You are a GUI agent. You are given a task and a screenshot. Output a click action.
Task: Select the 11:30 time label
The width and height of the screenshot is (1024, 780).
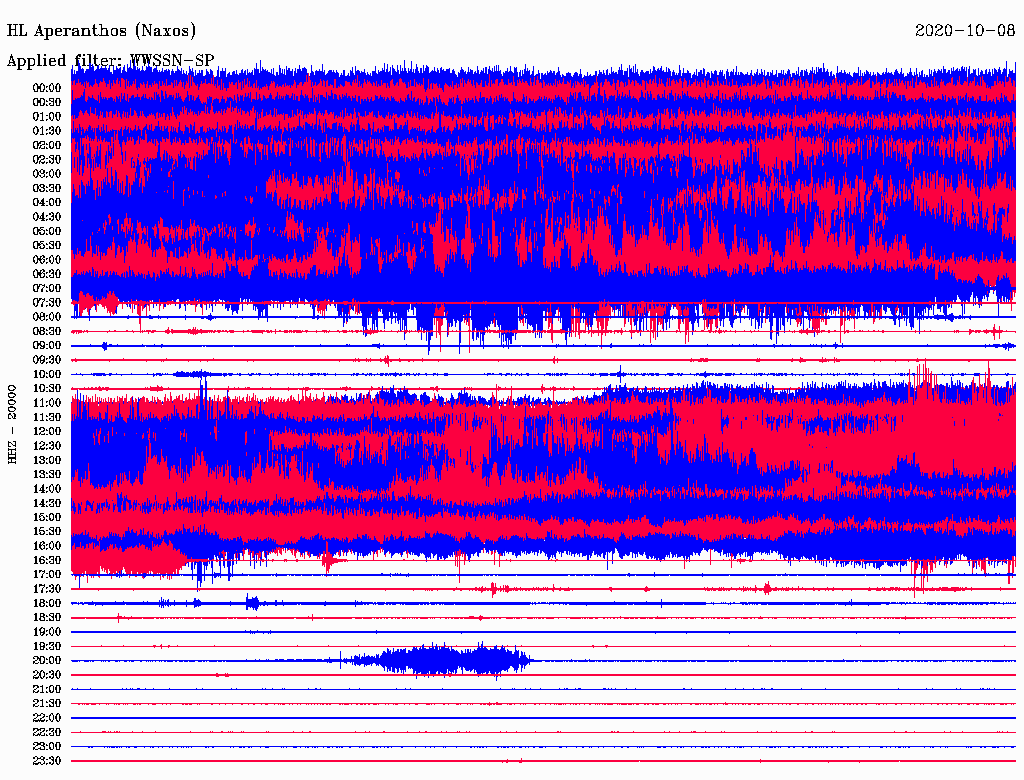pos(47,417)
